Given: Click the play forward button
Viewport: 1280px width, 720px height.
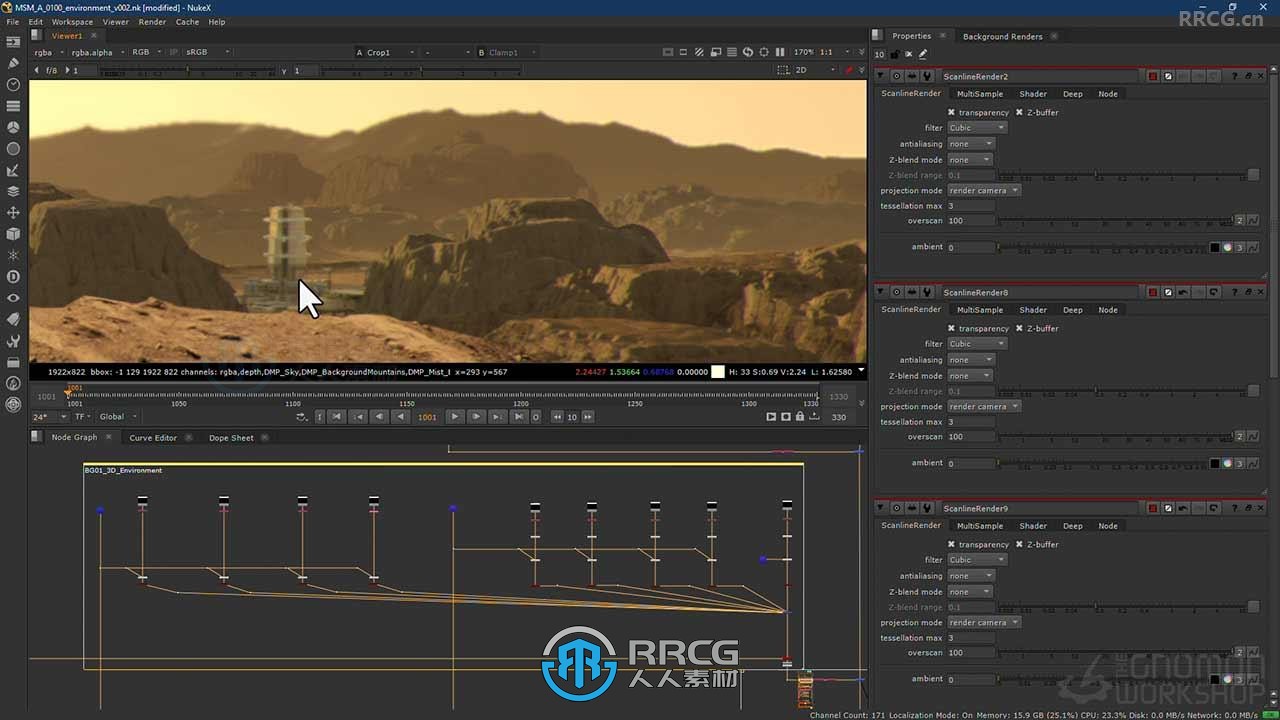Looking at the screenshot, I should pyautogui.click(x=454, y=417).
